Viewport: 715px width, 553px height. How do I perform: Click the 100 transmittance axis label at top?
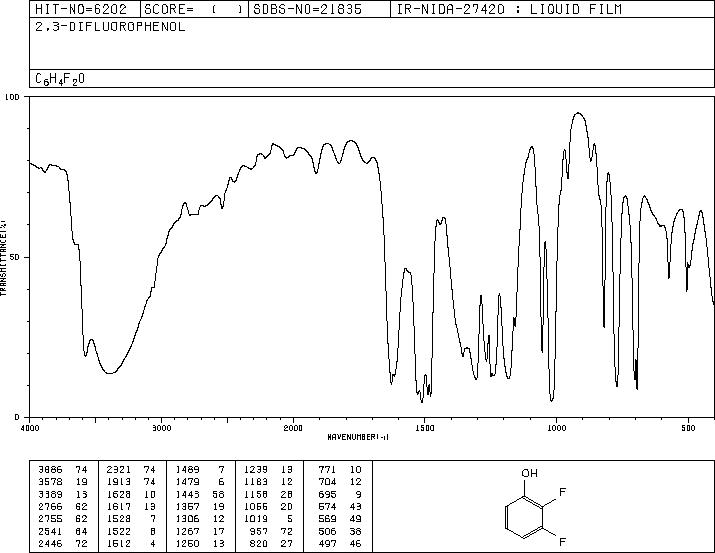coord(12,97)
